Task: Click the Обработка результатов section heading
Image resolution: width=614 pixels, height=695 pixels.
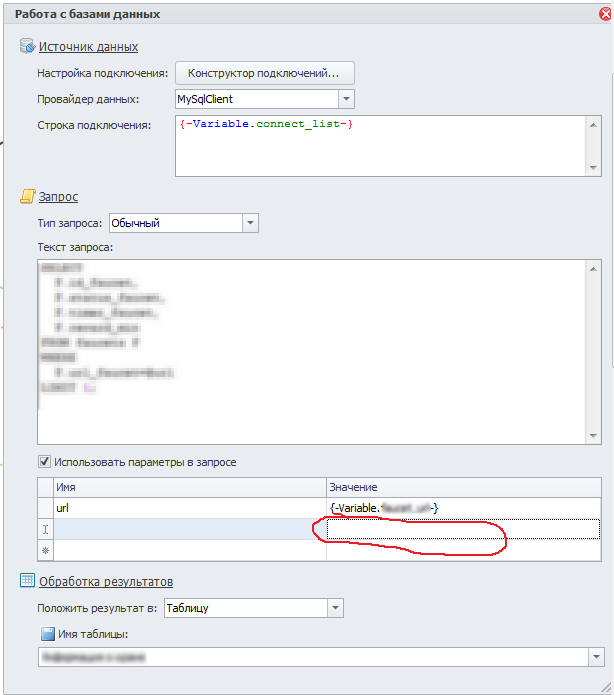Action: (x=106, y=582)
